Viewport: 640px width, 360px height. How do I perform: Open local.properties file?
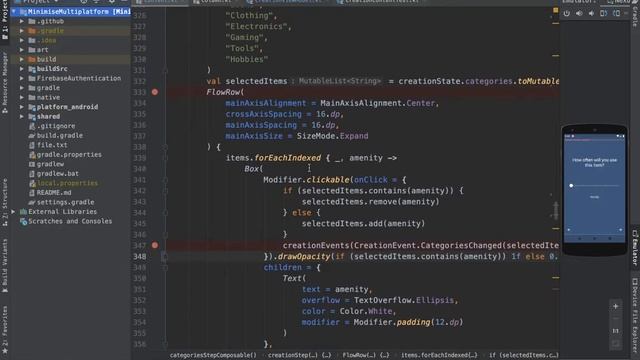(x=67, y=183)
